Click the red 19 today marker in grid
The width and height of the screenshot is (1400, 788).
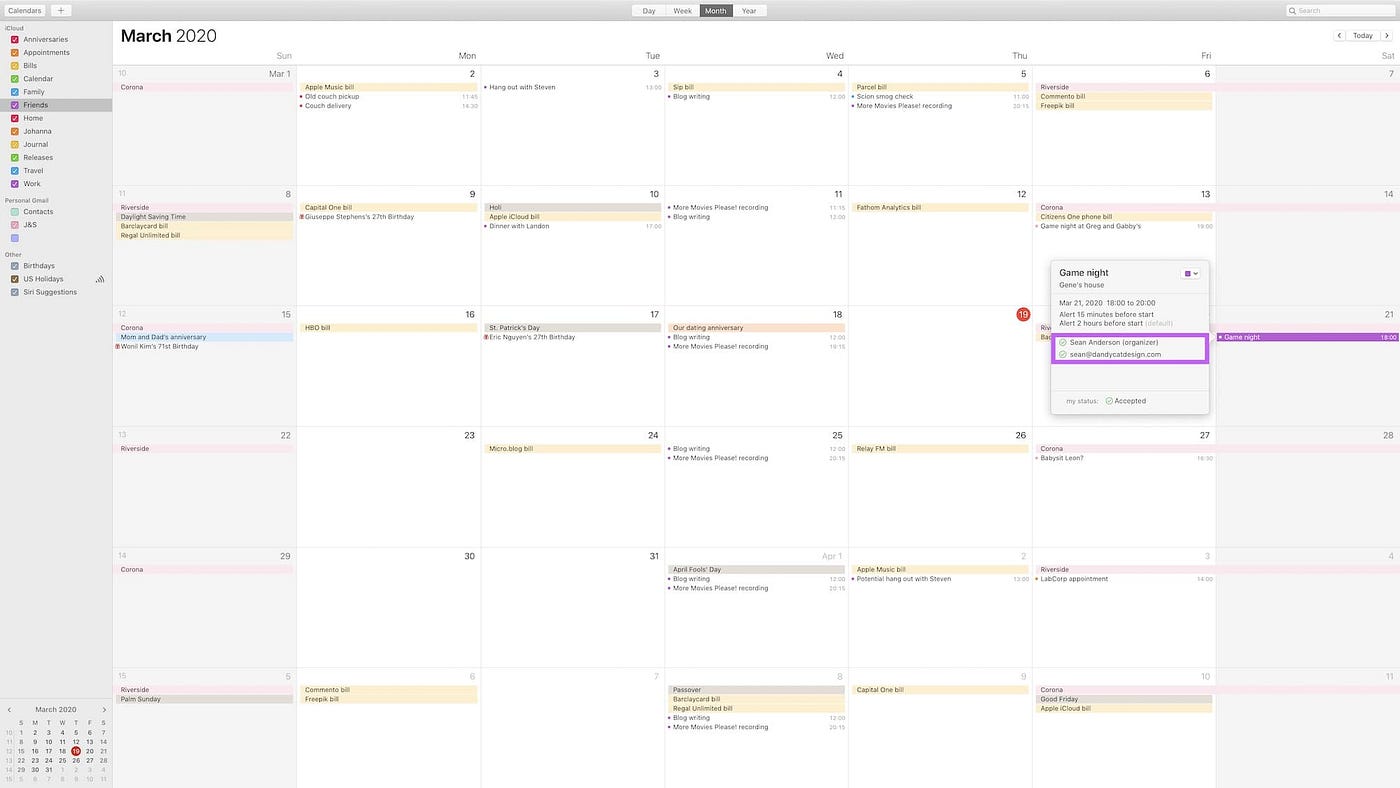(1023, 314)
